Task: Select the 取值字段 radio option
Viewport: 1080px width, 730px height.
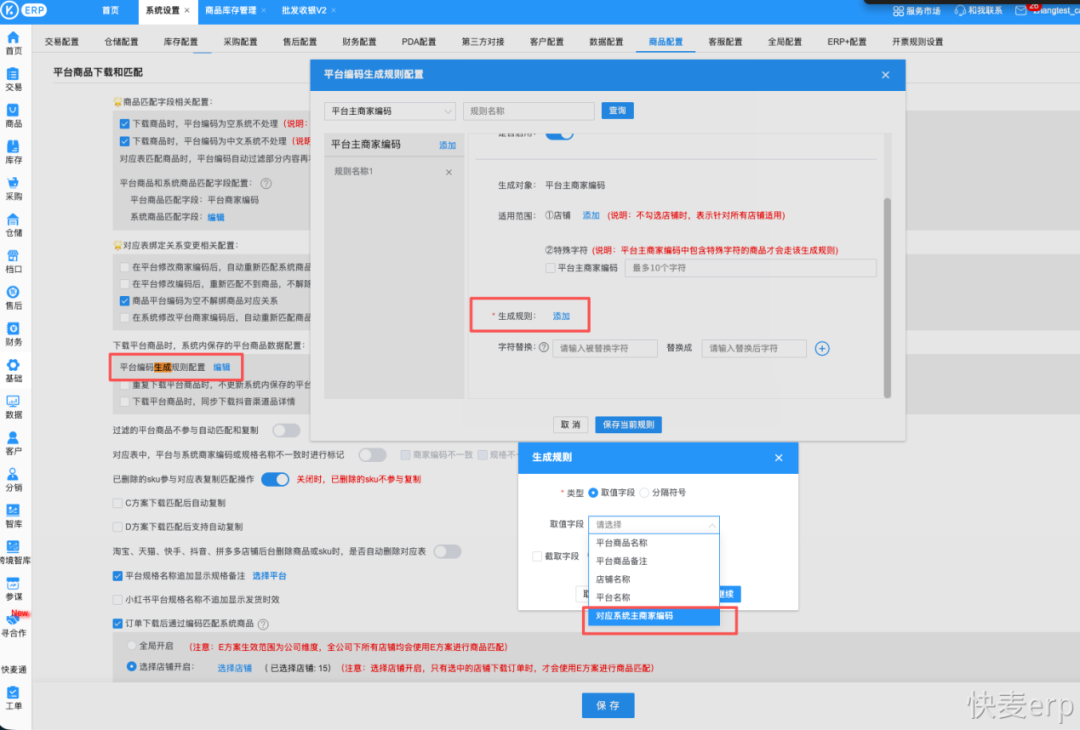Action: click(593, 493)
